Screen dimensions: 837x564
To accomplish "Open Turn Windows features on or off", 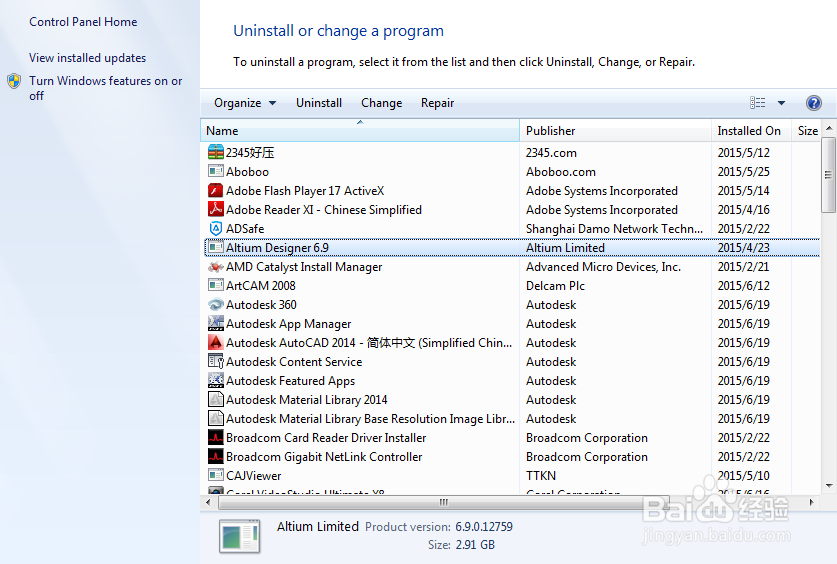I will pos(106,88).
